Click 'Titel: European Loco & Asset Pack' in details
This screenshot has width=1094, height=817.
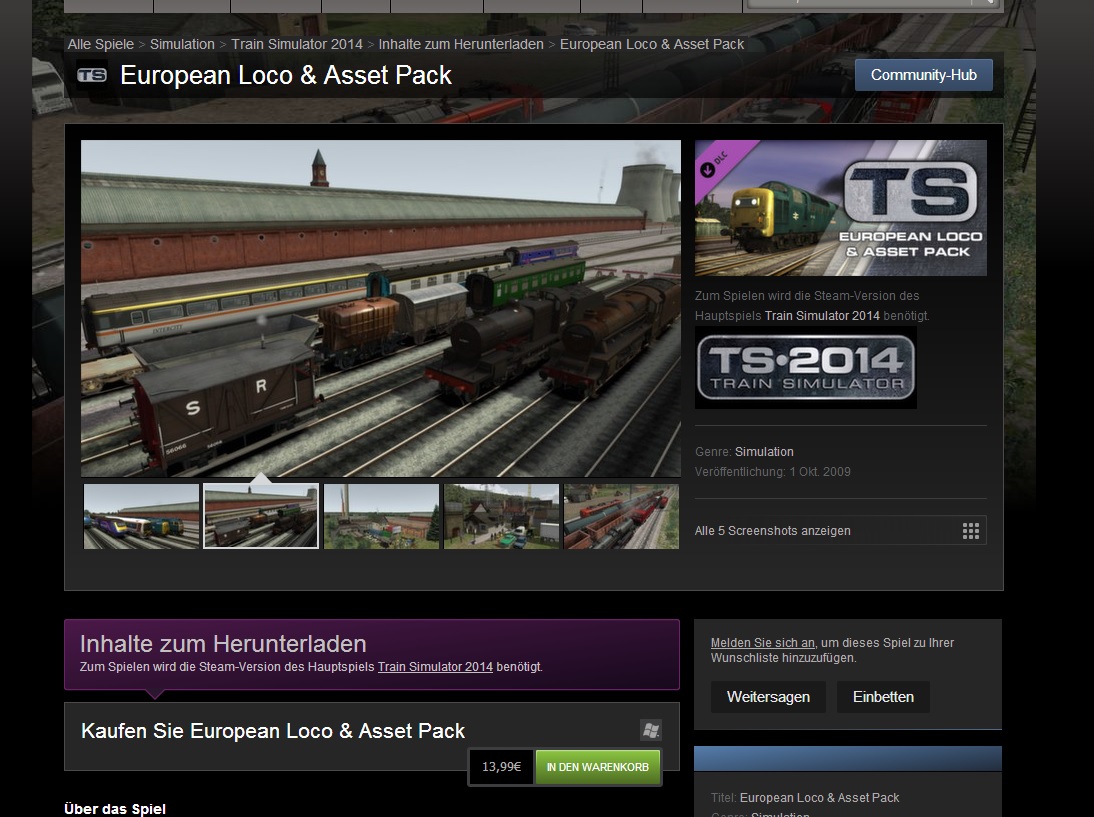point(805,797)
